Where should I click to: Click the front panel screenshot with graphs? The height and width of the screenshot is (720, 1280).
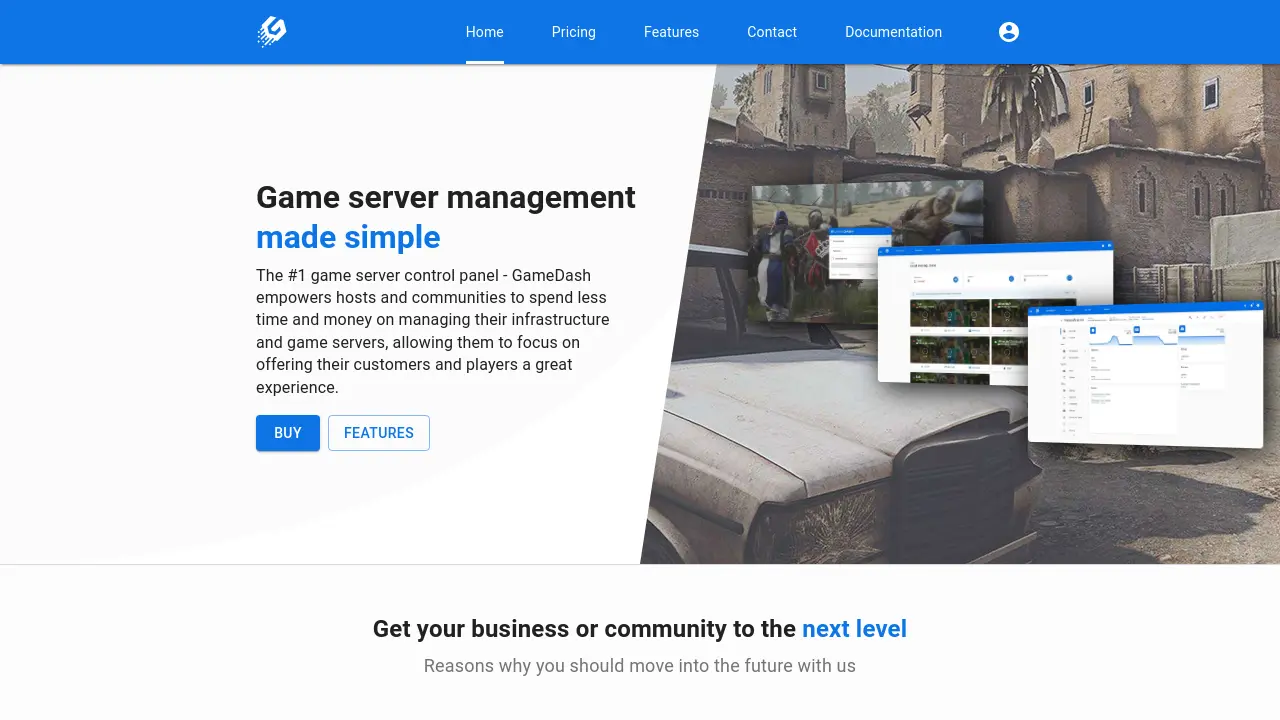[x=1146, y=373]
